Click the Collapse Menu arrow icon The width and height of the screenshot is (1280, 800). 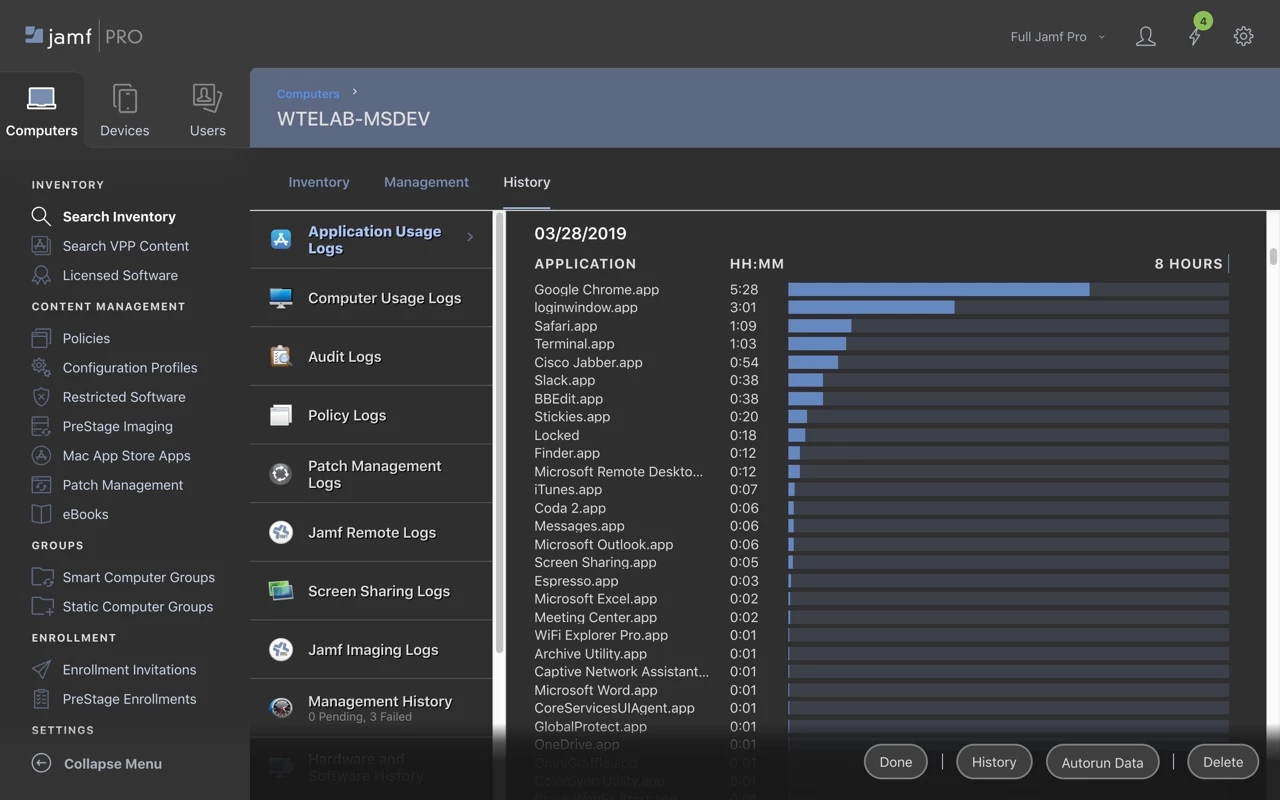tap(41, 763)
